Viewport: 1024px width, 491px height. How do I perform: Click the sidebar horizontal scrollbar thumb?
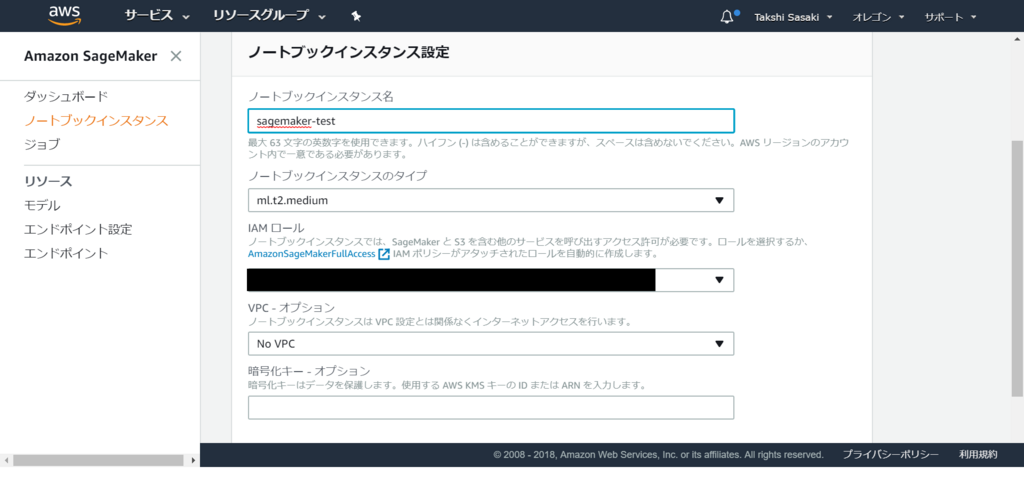click(98, 460)
